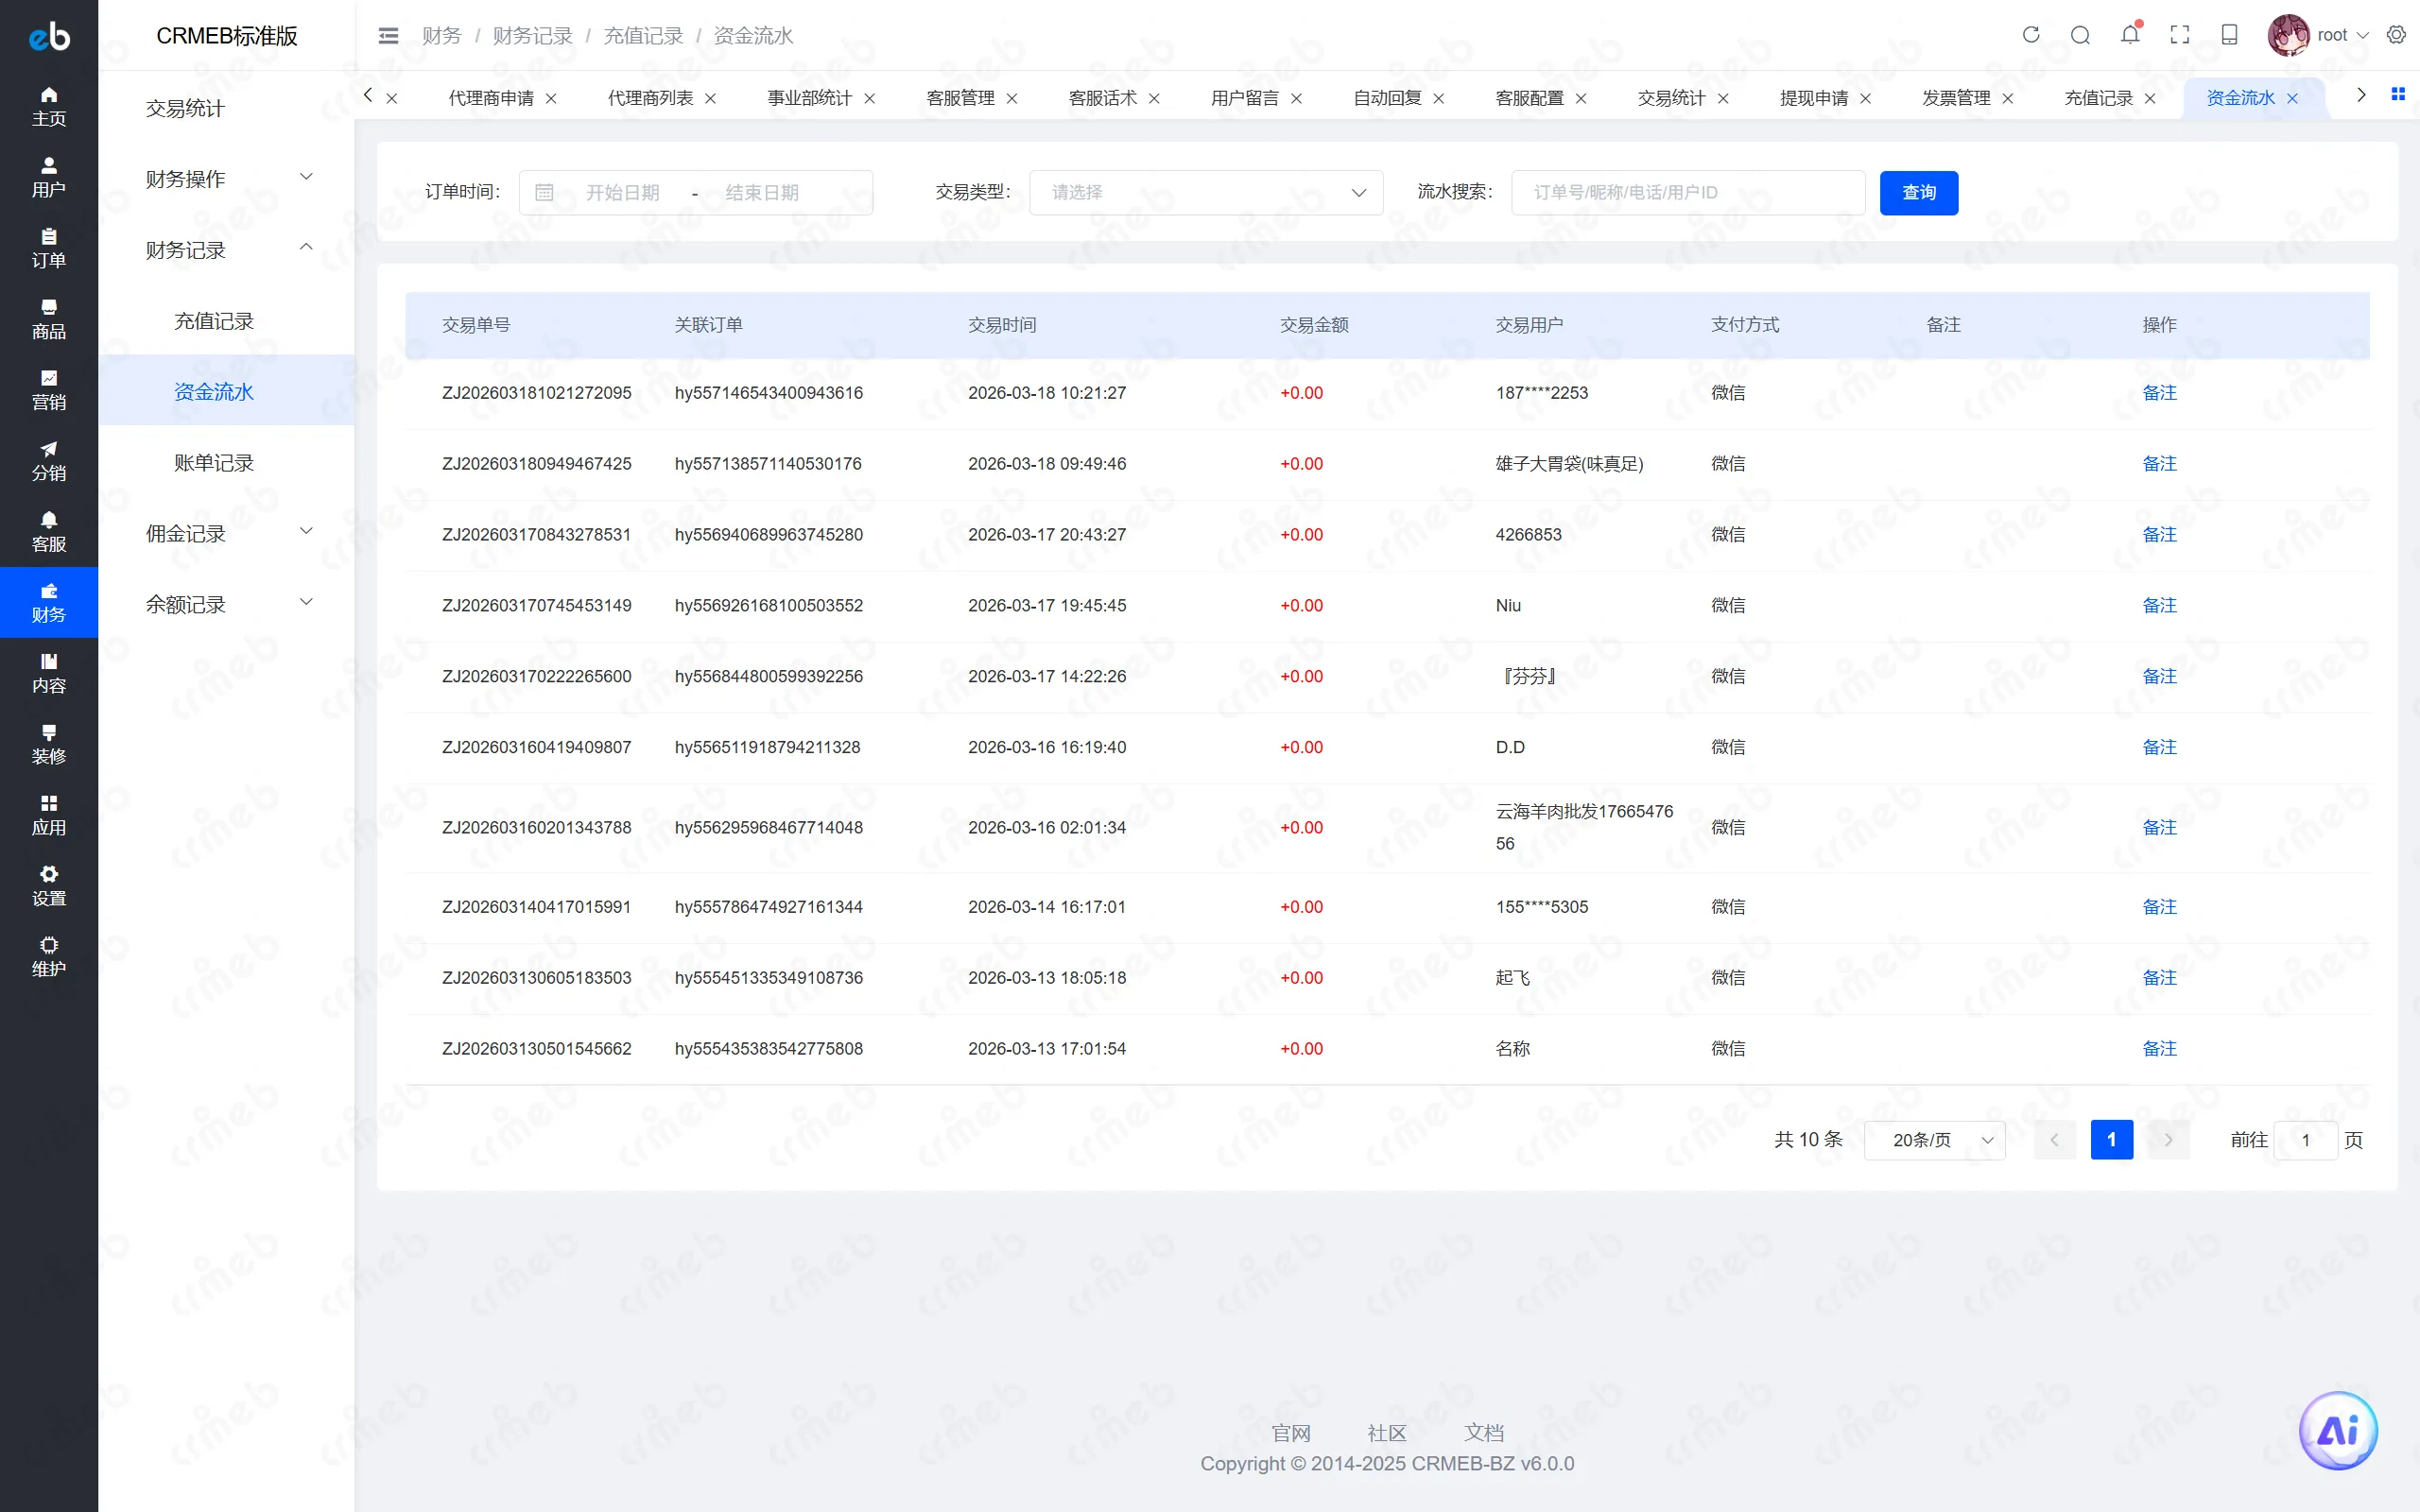2420x1512 pixels.
Task: Focus the 流水搜索 search input
Action: coord(1687,192)
